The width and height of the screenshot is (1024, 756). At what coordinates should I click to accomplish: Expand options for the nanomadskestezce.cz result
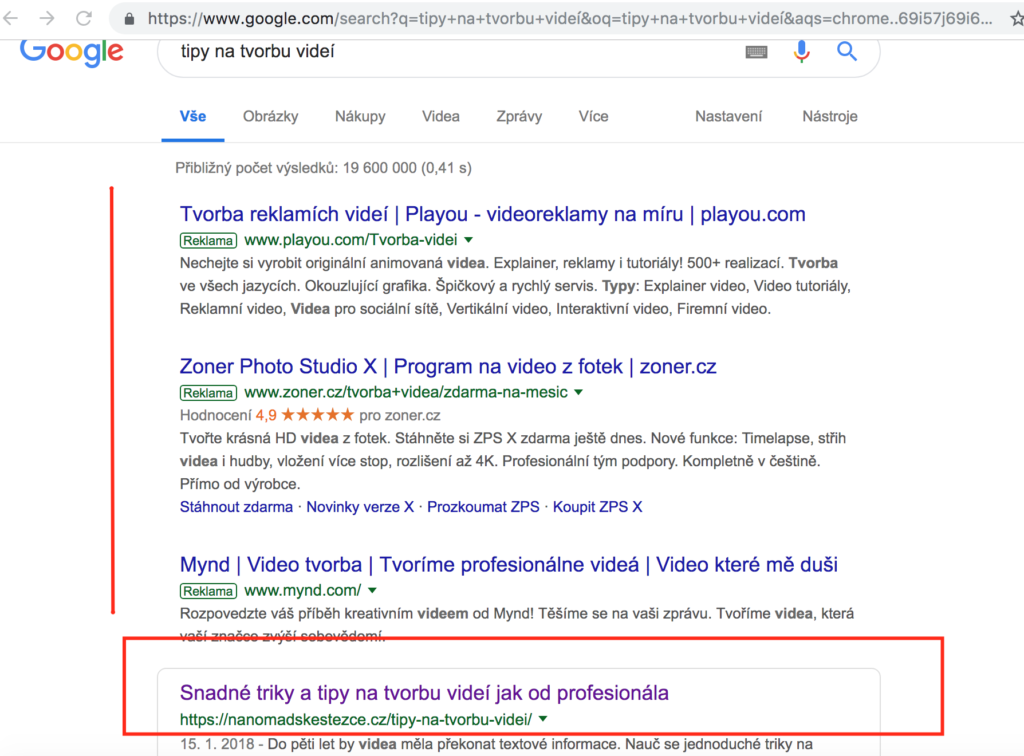coord(542,717)
